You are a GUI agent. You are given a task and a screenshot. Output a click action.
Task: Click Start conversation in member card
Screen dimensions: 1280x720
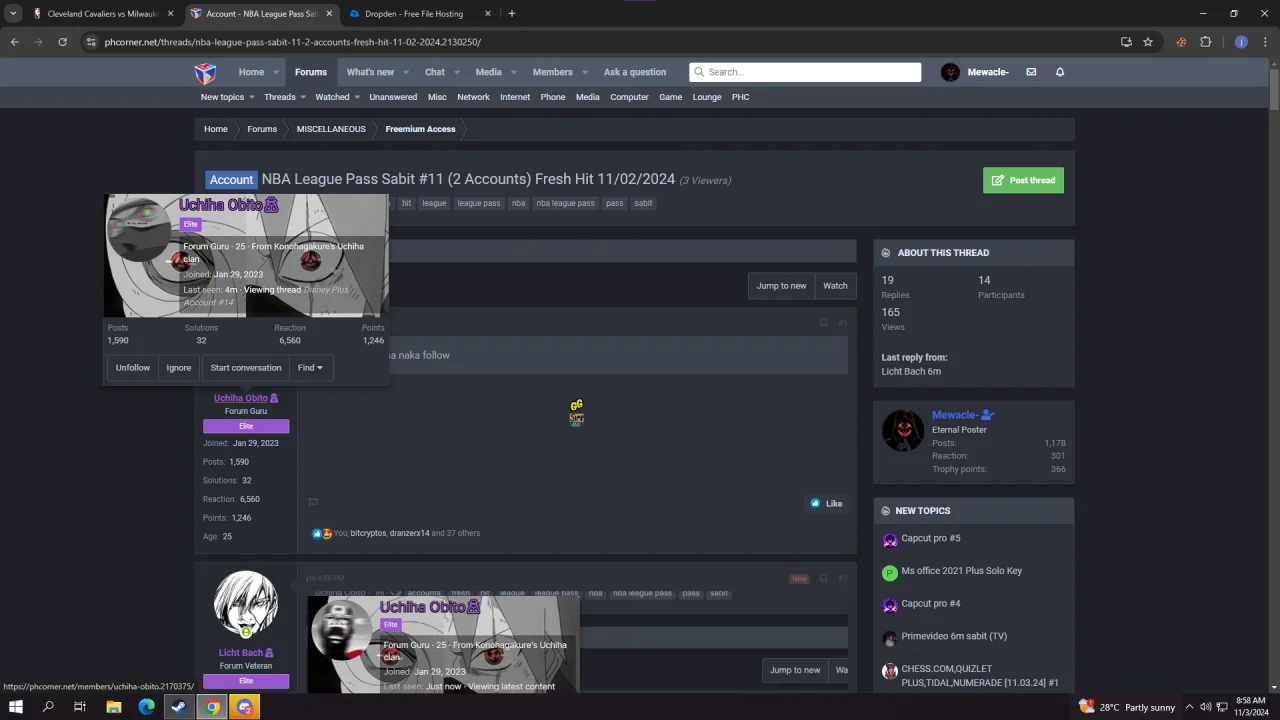tap(246, 368)
